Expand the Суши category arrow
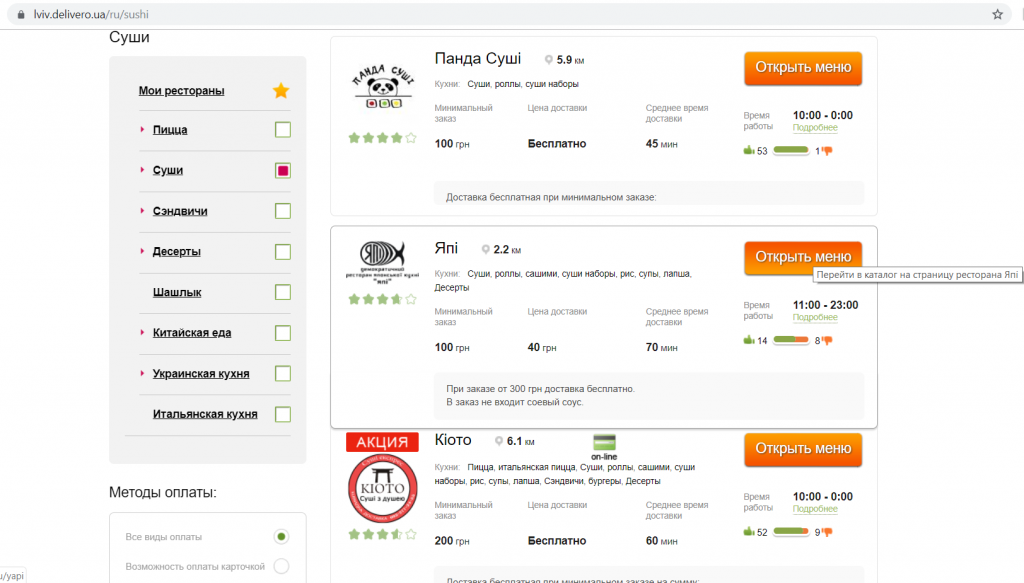This screenshot has height=583, width=1024. click(x=142, y=170)
